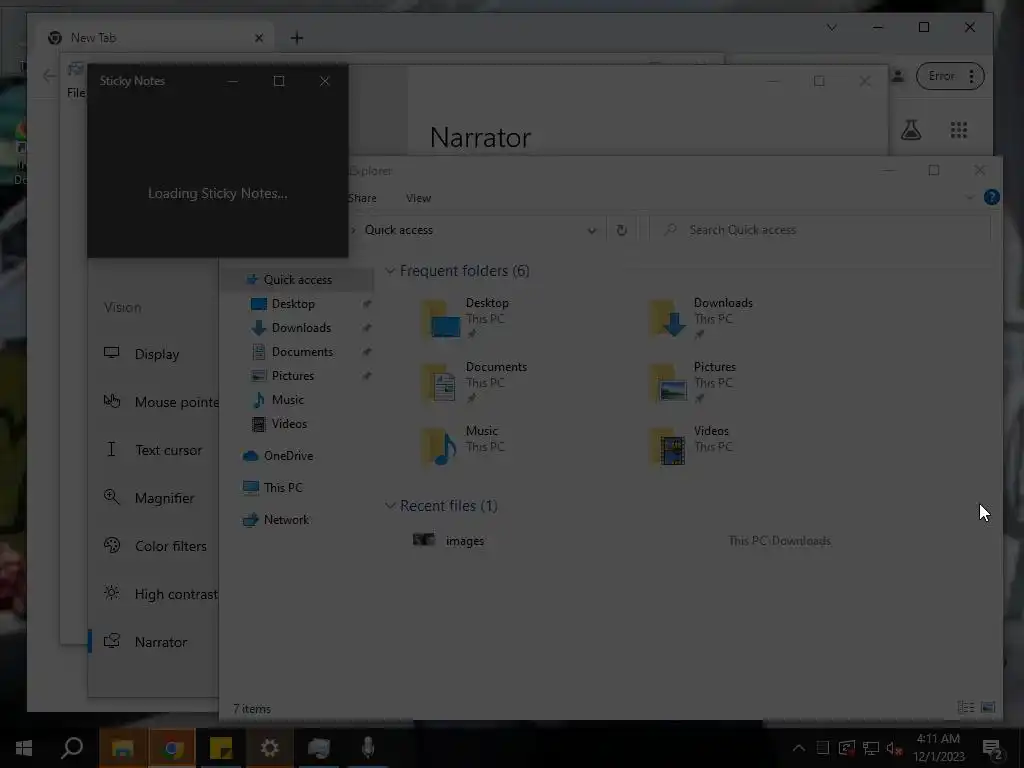Image resolution: width=1024 pixels, height=768 pixels.
Task: Open Text cursor settings
Action: (154, 450)
